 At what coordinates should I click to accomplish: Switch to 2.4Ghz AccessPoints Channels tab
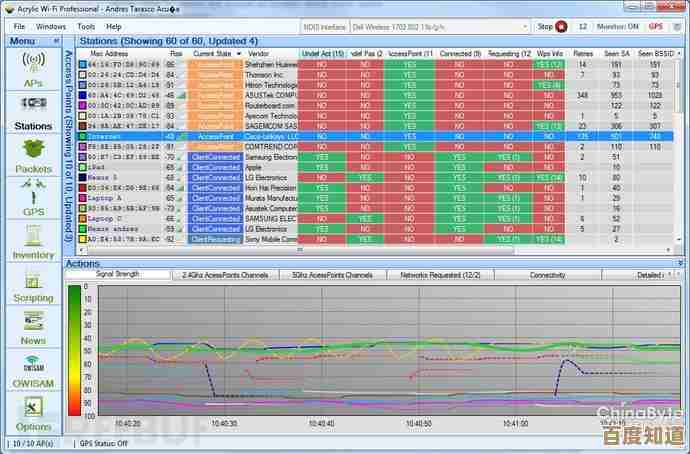pyautogui.click(x=226, y=274)
